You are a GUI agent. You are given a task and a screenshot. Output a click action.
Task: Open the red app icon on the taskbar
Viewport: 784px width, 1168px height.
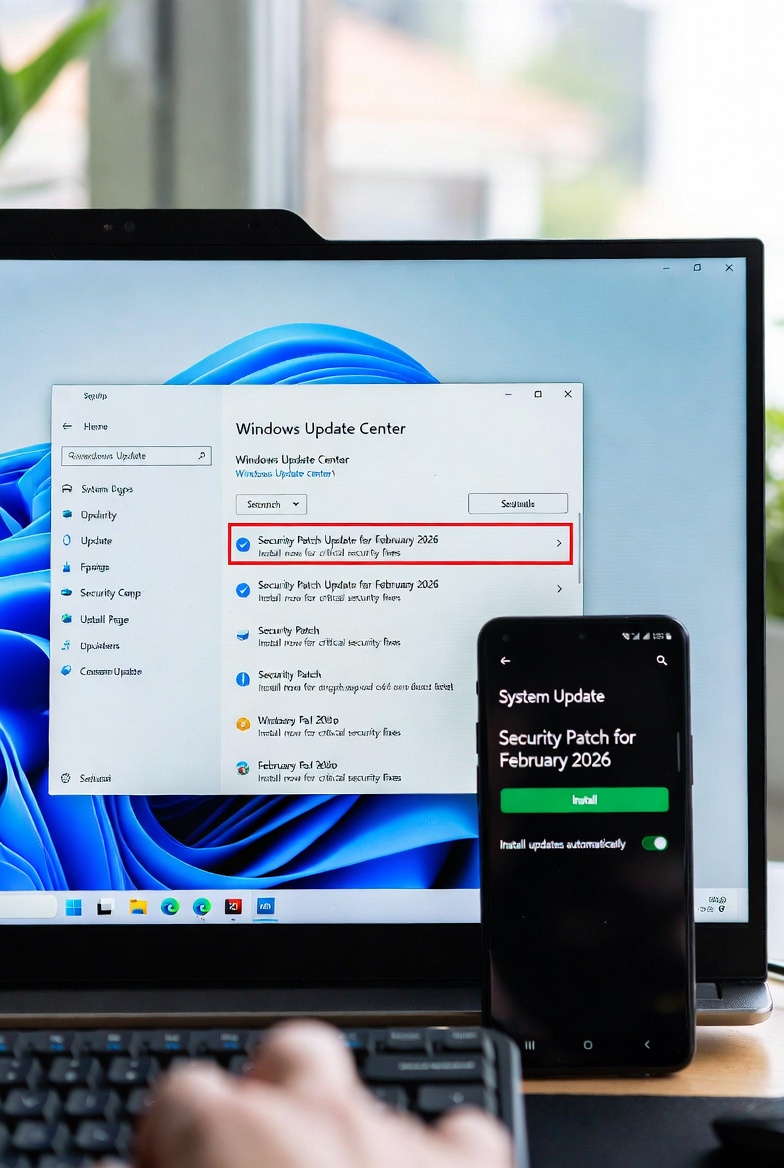(x=233, y=907)
